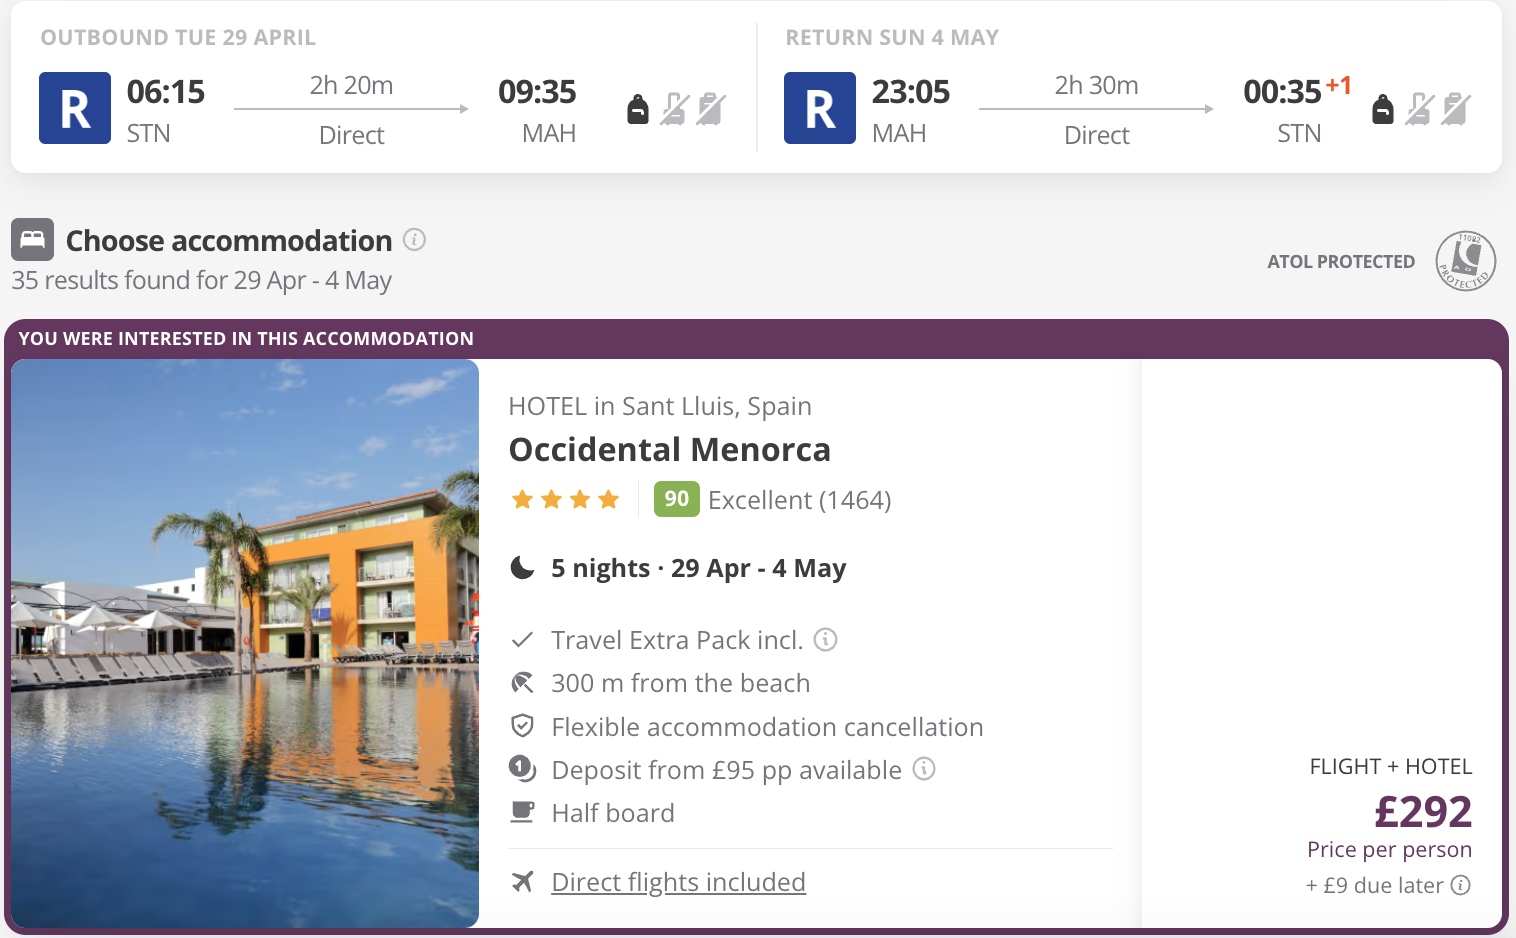Click the ATOL Protected badge logo
The width and height of the screenshot is (1516, 938).
(1466, 261)
